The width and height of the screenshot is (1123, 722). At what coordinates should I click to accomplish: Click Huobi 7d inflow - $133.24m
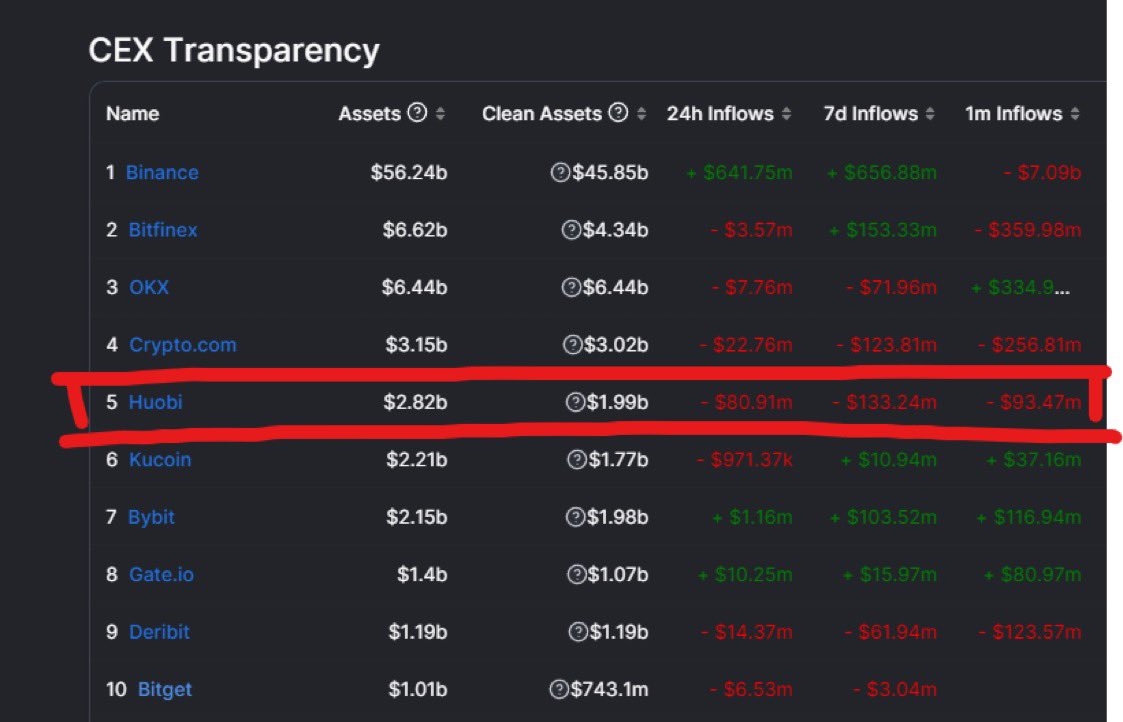coord(885,403)
